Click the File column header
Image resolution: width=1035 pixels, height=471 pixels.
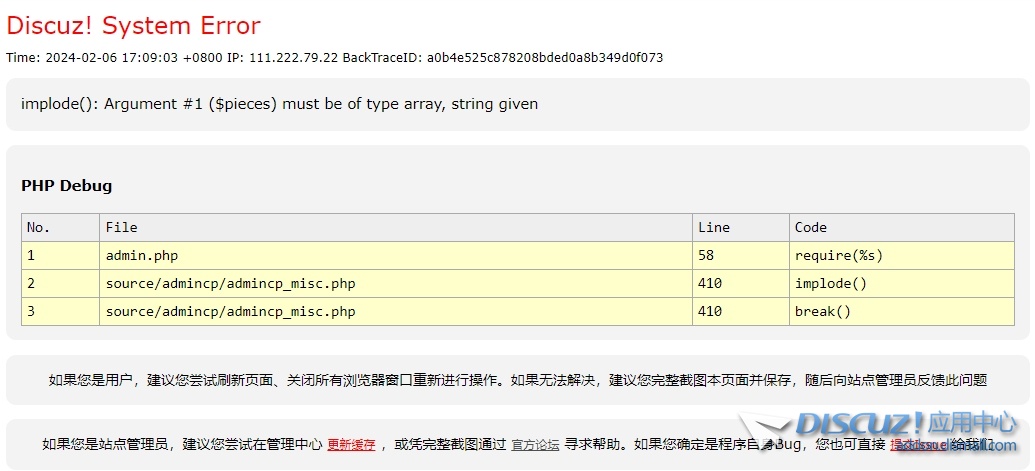tap(121, 227)
